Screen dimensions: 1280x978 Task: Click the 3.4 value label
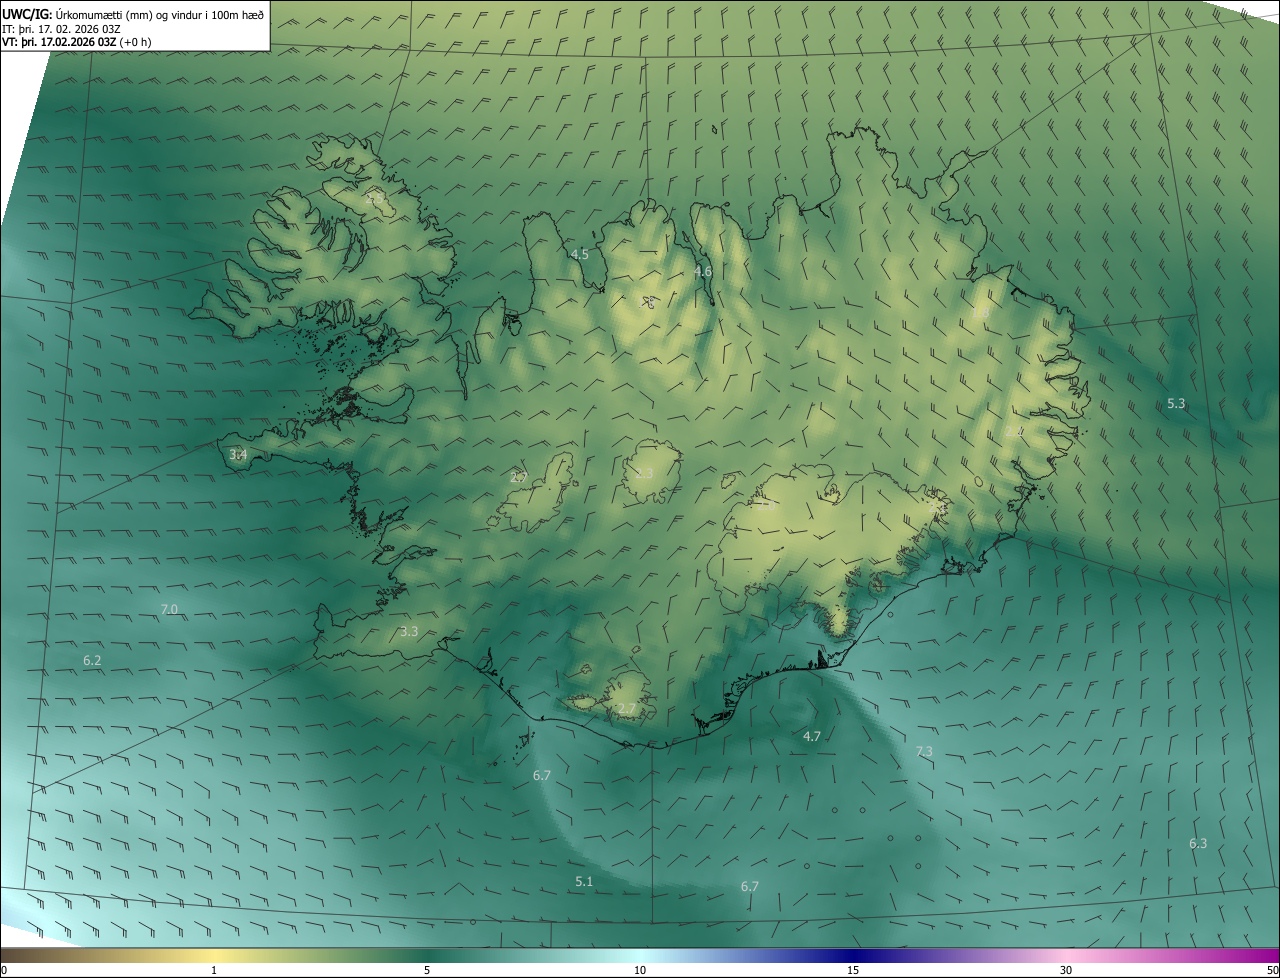point(238,454)
